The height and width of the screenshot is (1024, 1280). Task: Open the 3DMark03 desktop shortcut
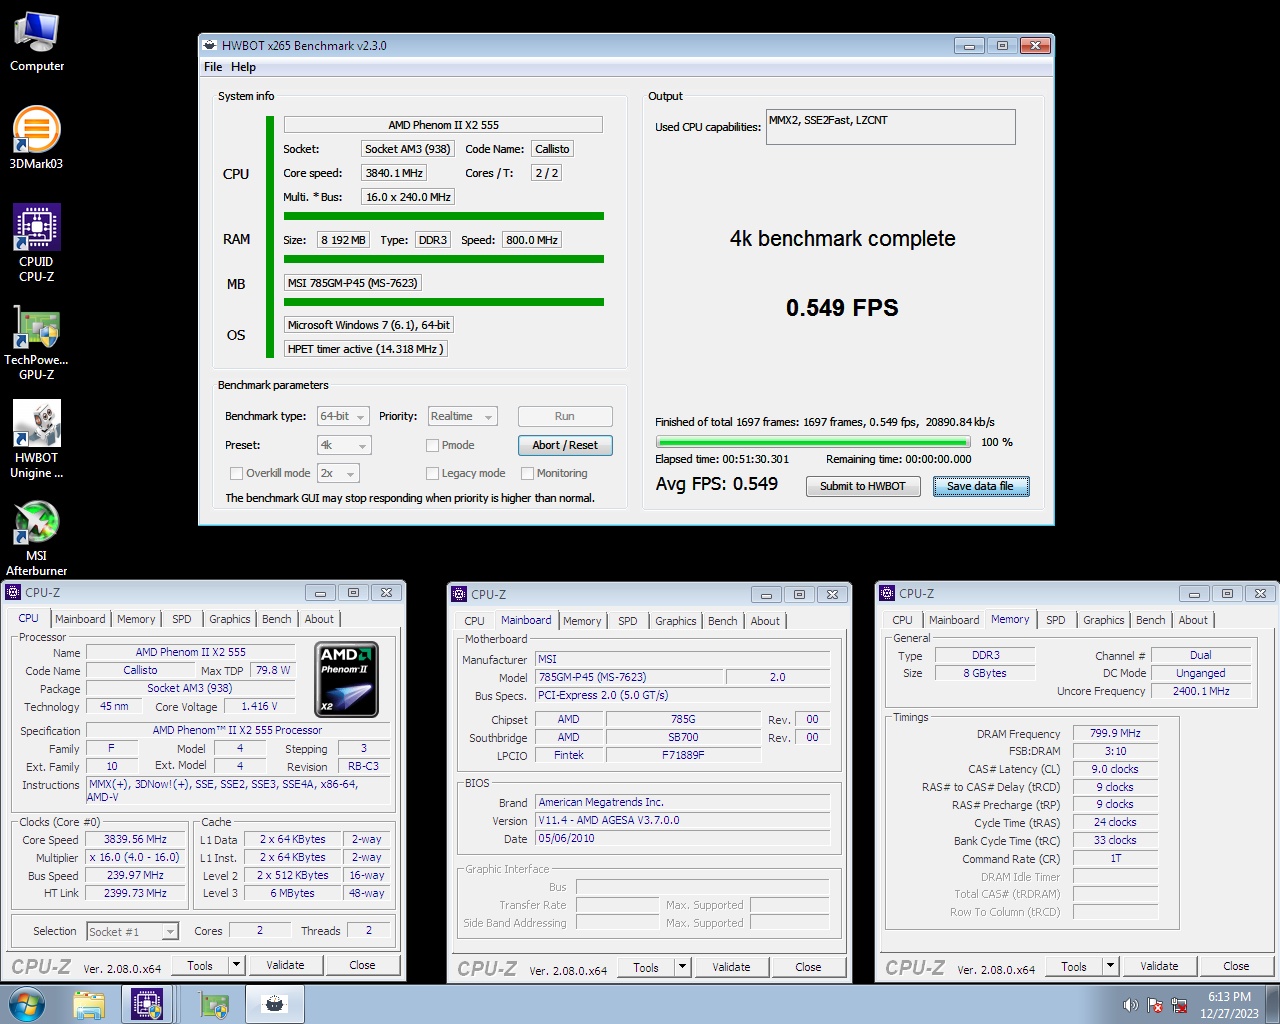click(x=36, y=138)
